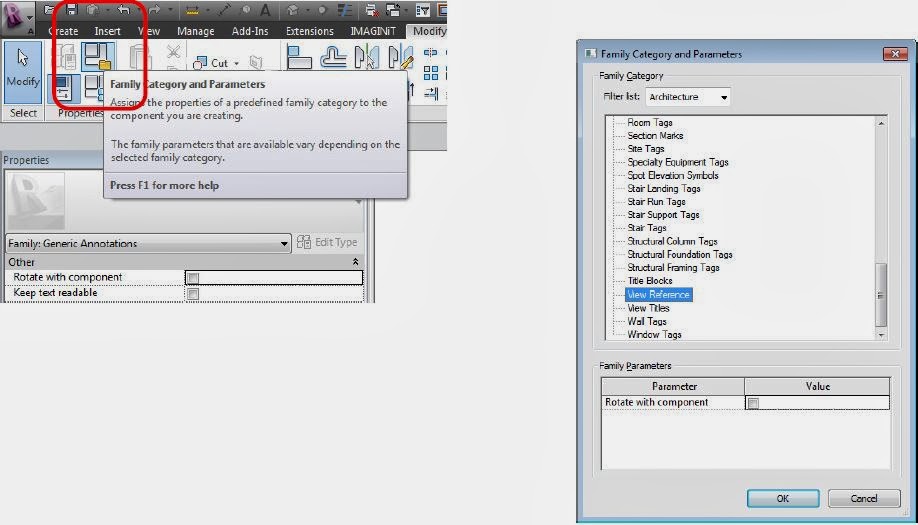Select the Measure tool icon in quick access toolbar
This screenshot has width=918, height=525.
192,10
